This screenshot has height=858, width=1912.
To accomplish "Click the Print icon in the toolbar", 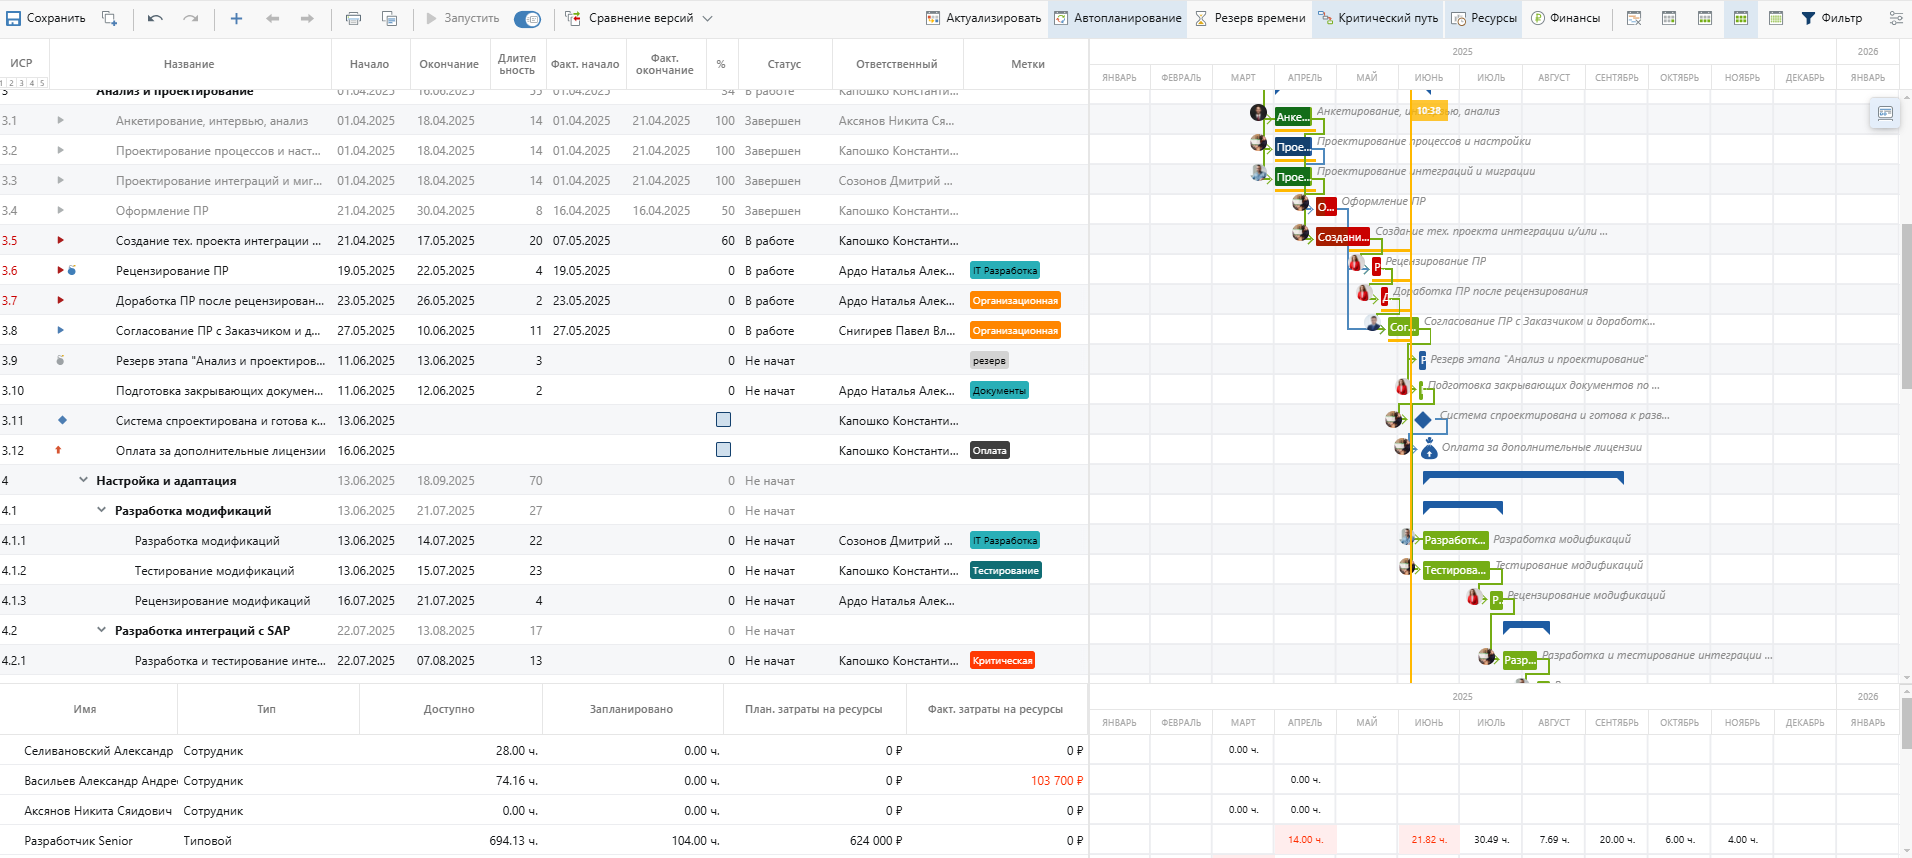I will (x=353, y=18).
